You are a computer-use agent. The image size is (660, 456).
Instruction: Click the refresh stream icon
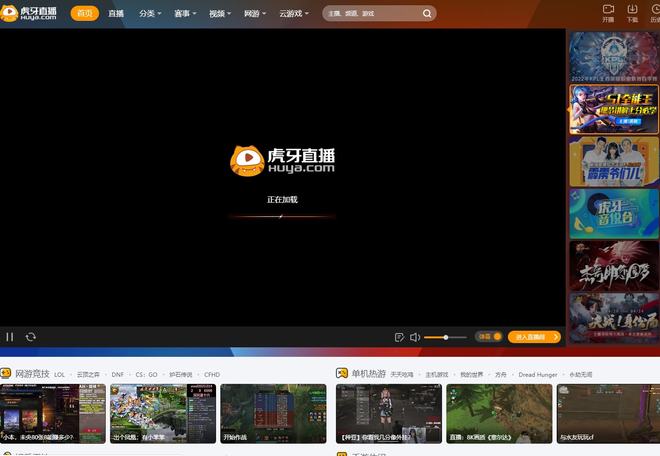pyautogui.click(x=31, y=337)
